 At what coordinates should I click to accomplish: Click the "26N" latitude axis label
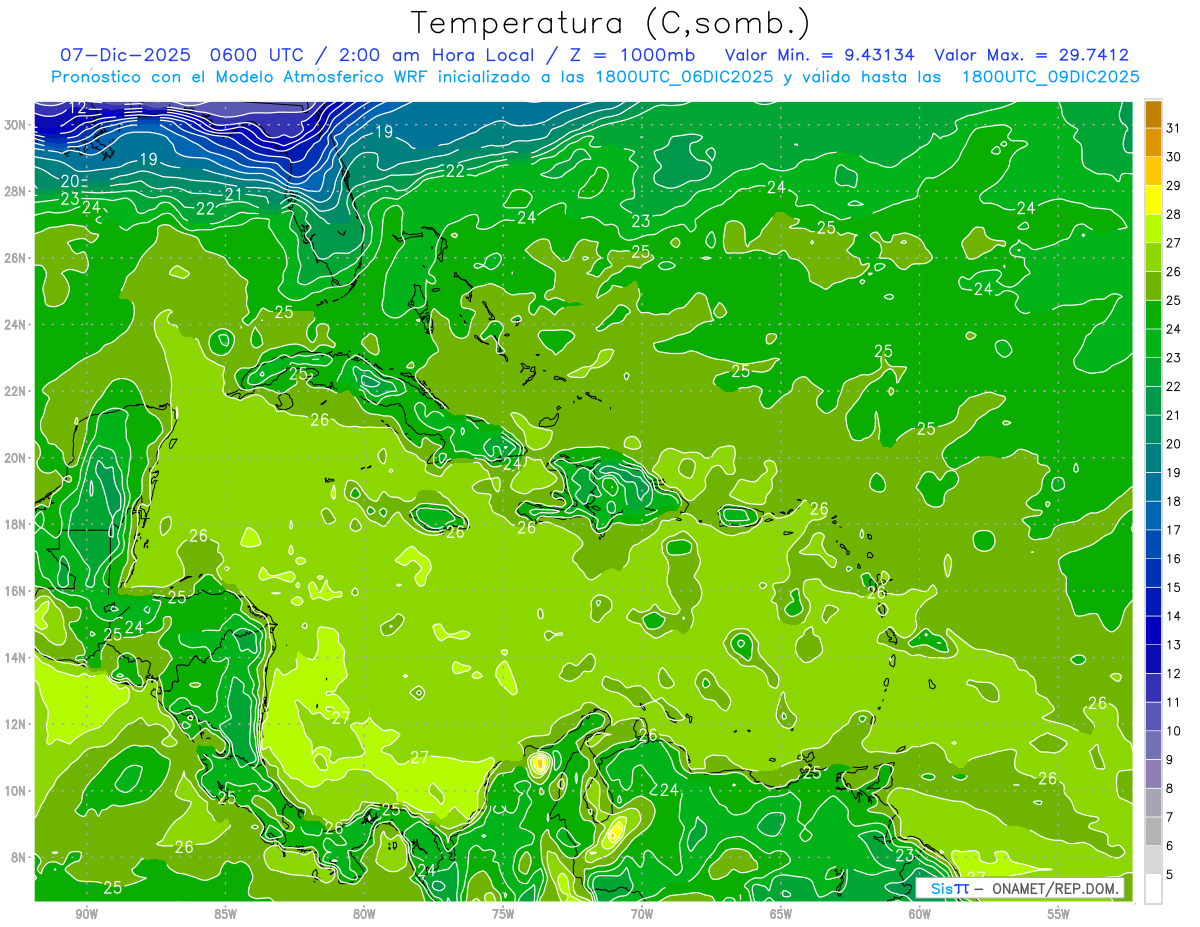coord(16,258)
